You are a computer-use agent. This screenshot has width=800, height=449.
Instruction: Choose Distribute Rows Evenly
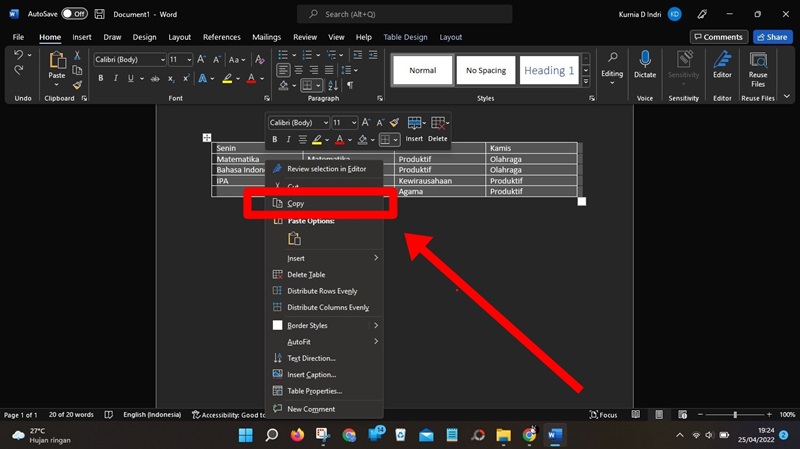[325, 291]
